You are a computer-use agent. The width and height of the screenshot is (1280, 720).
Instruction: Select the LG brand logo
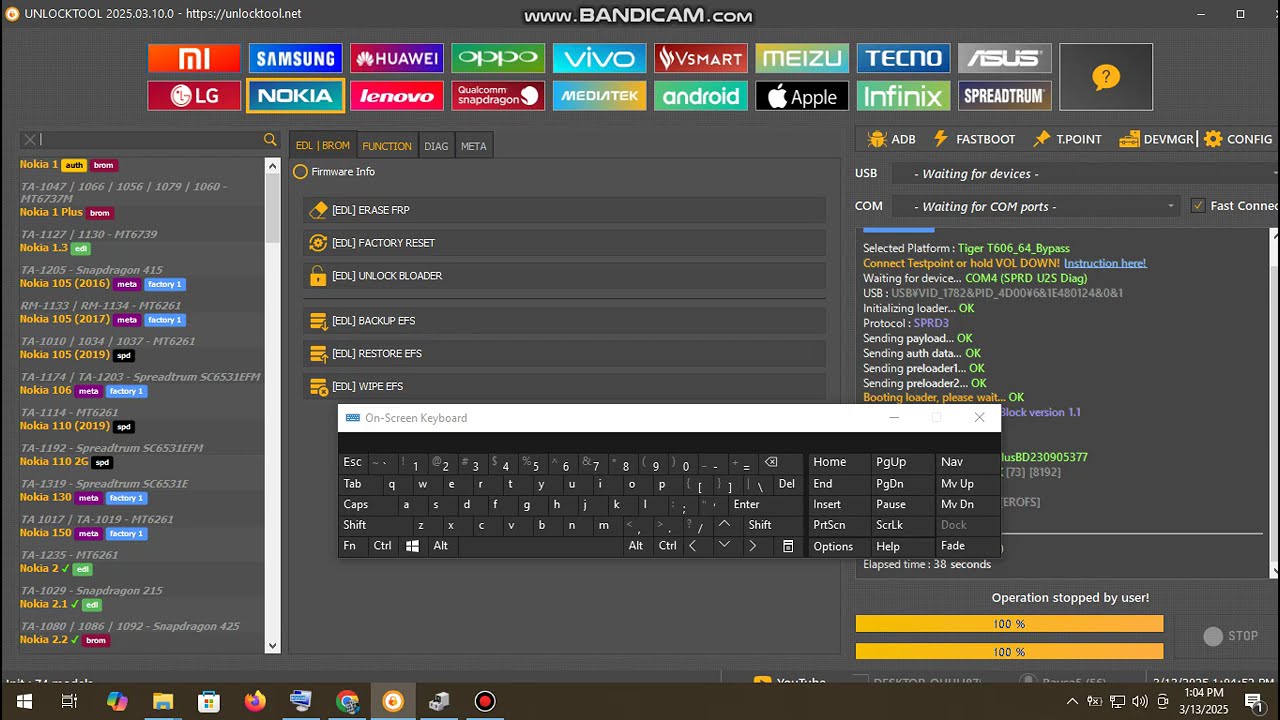click(194, 96)
